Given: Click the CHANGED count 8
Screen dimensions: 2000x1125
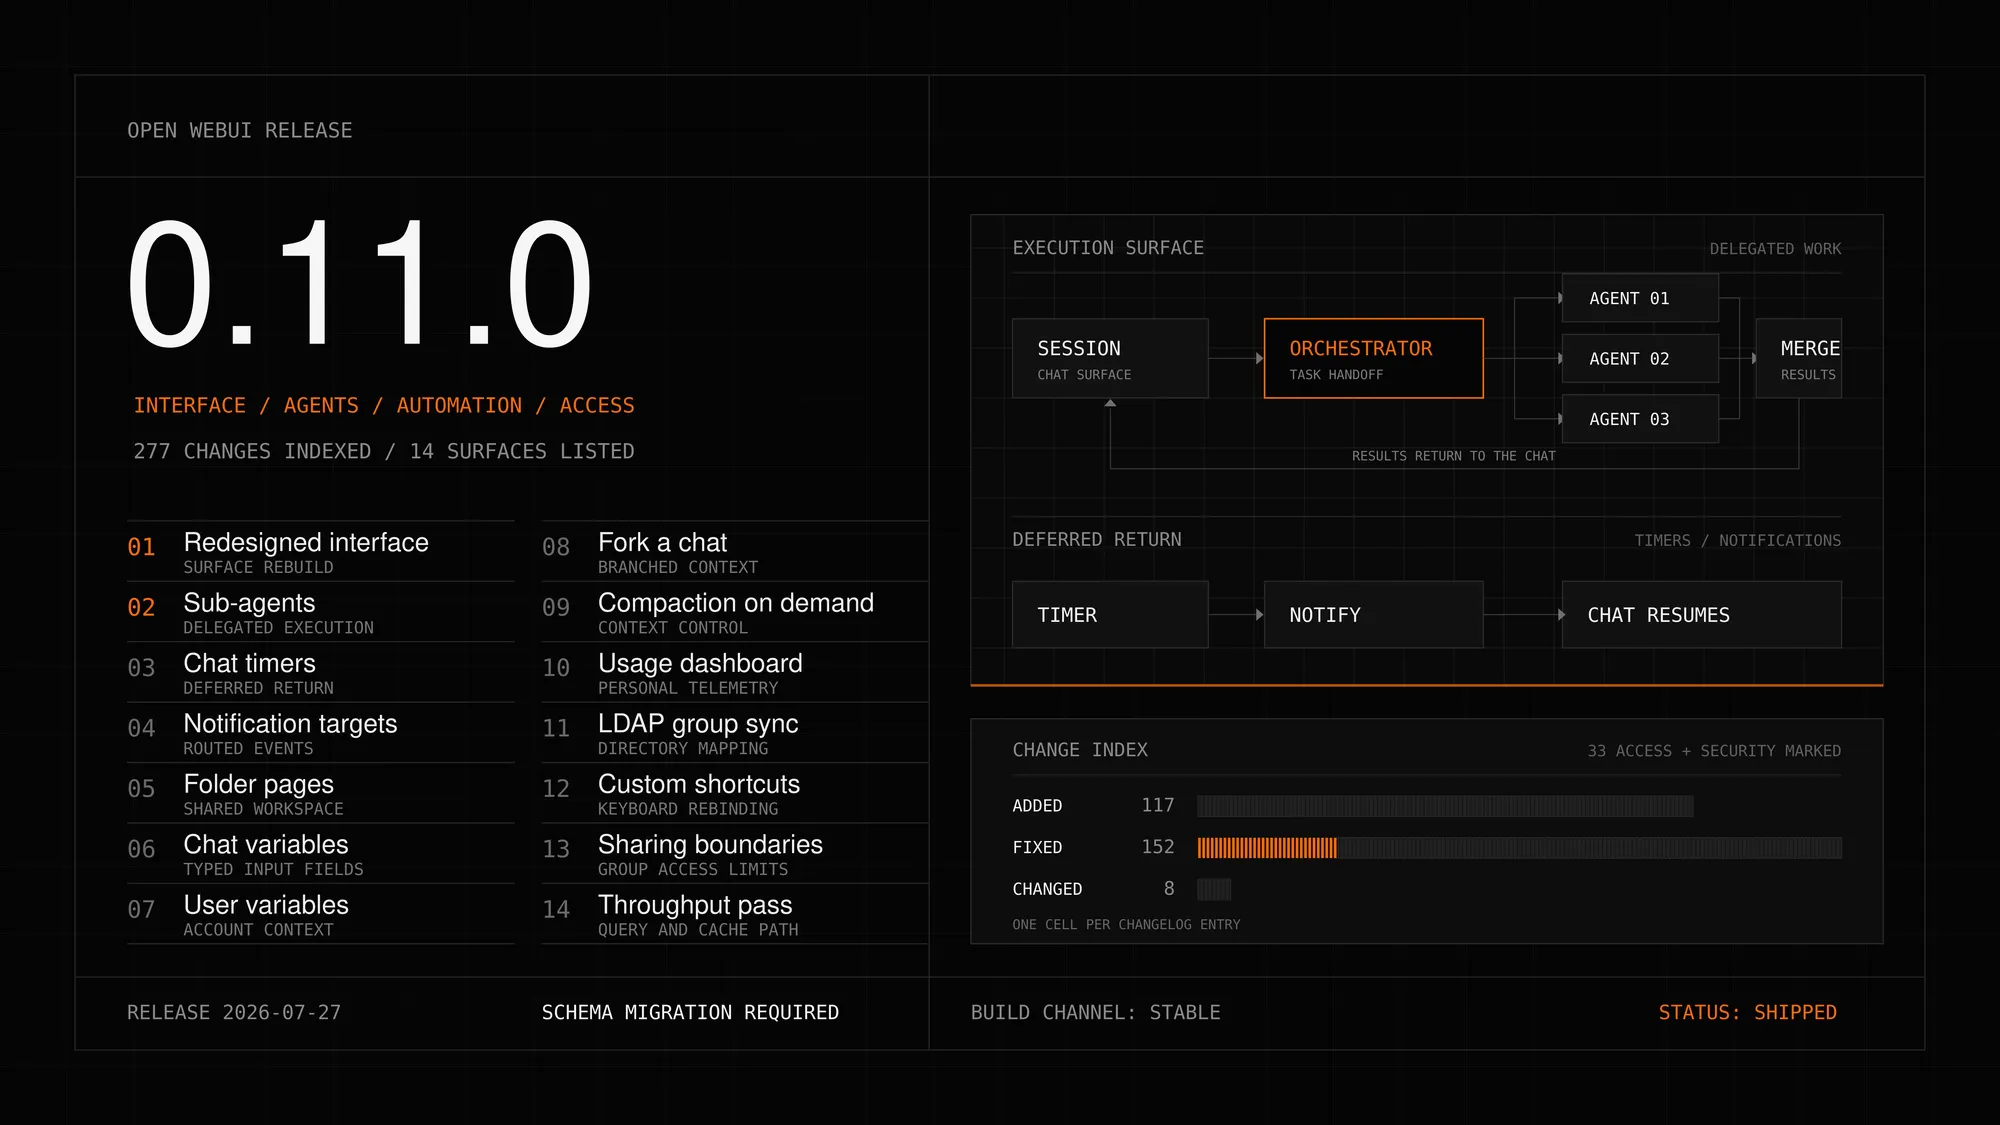Looking at the screenshot, I should (1169, 889).
